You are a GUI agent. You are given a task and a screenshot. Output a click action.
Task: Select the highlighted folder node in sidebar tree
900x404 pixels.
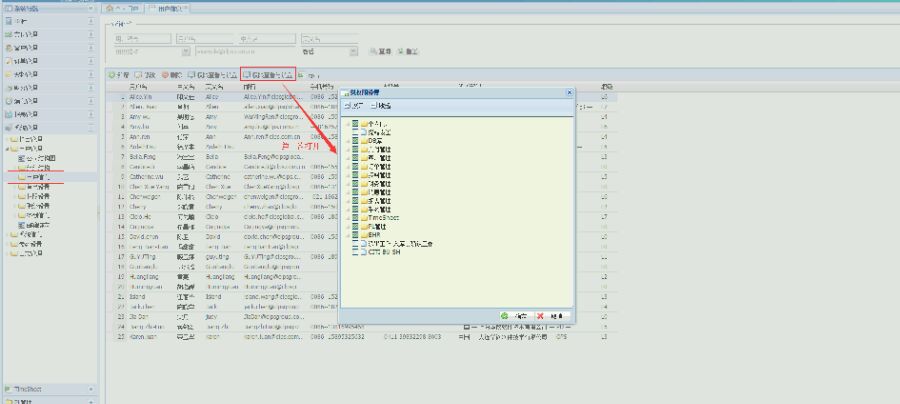click(52, 177)
